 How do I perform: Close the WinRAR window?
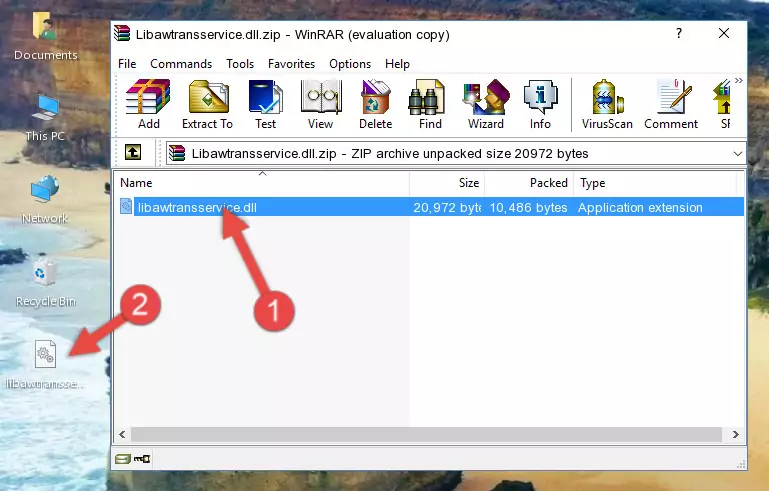(724, 33)
